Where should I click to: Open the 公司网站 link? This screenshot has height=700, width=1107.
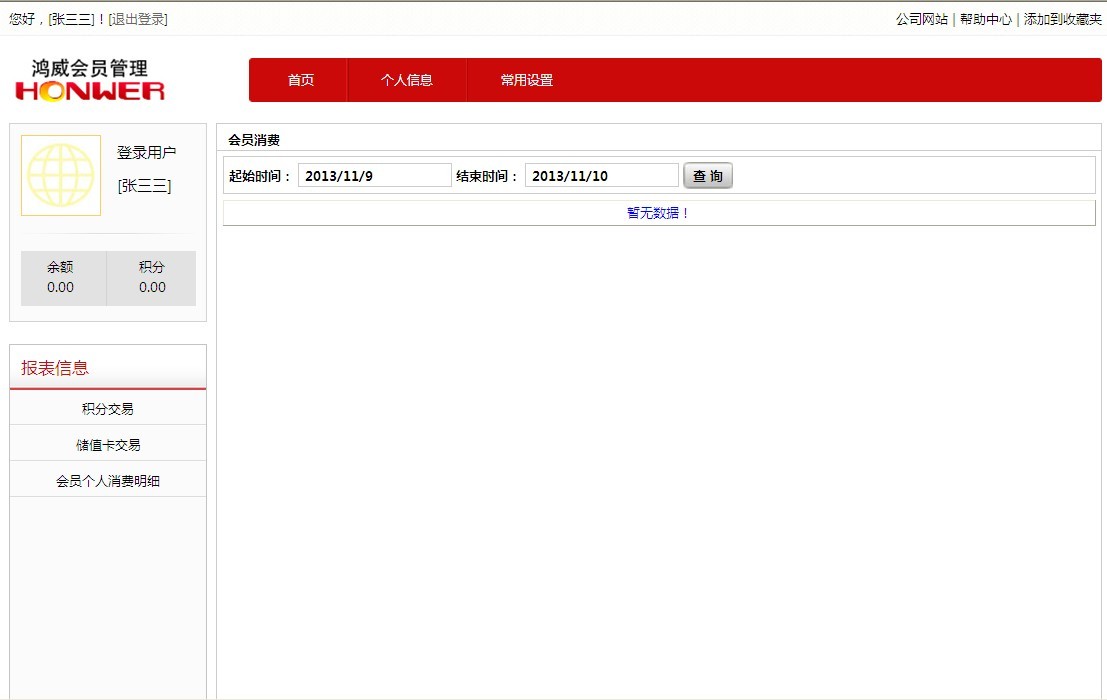coord(921,19)
